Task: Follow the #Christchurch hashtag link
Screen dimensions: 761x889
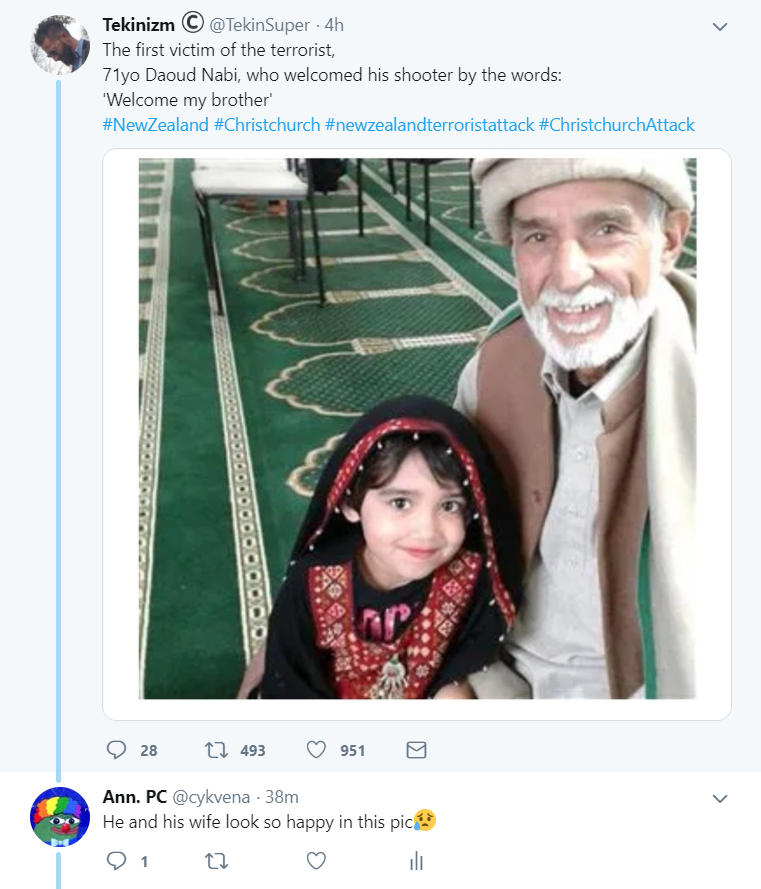Action: [x=266, y=125]
